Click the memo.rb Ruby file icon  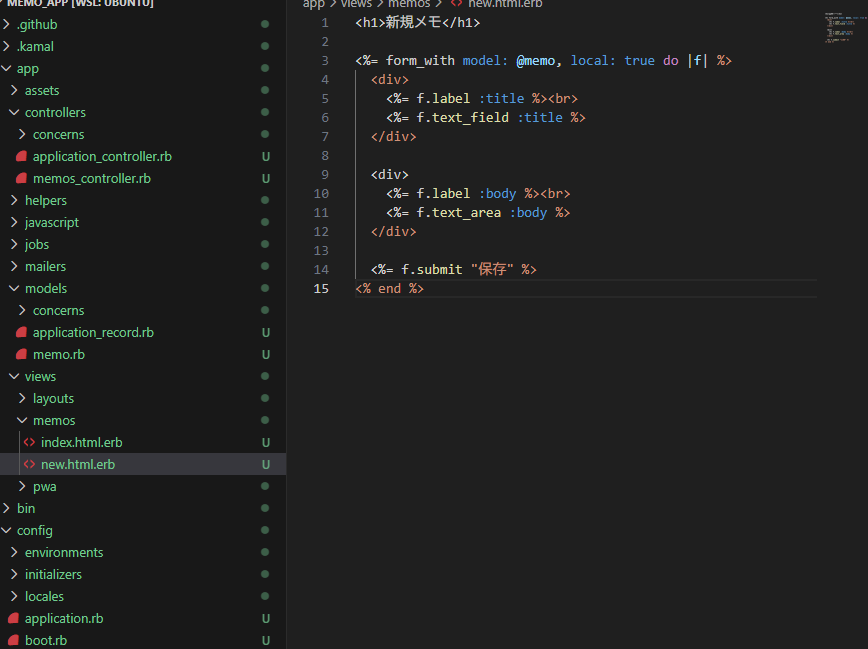tap(24, 354)
